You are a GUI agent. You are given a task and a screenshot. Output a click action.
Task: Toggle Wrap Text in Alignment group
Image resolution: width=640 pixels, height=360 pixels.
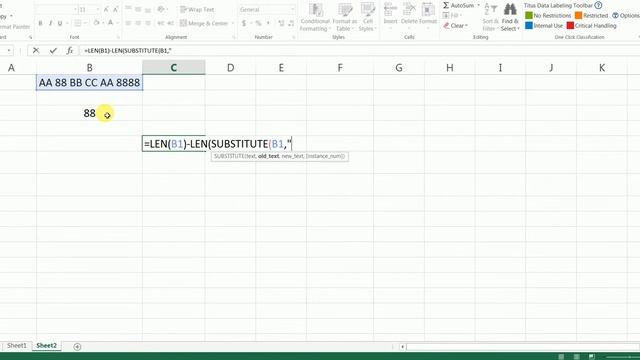tap(197, 9)
